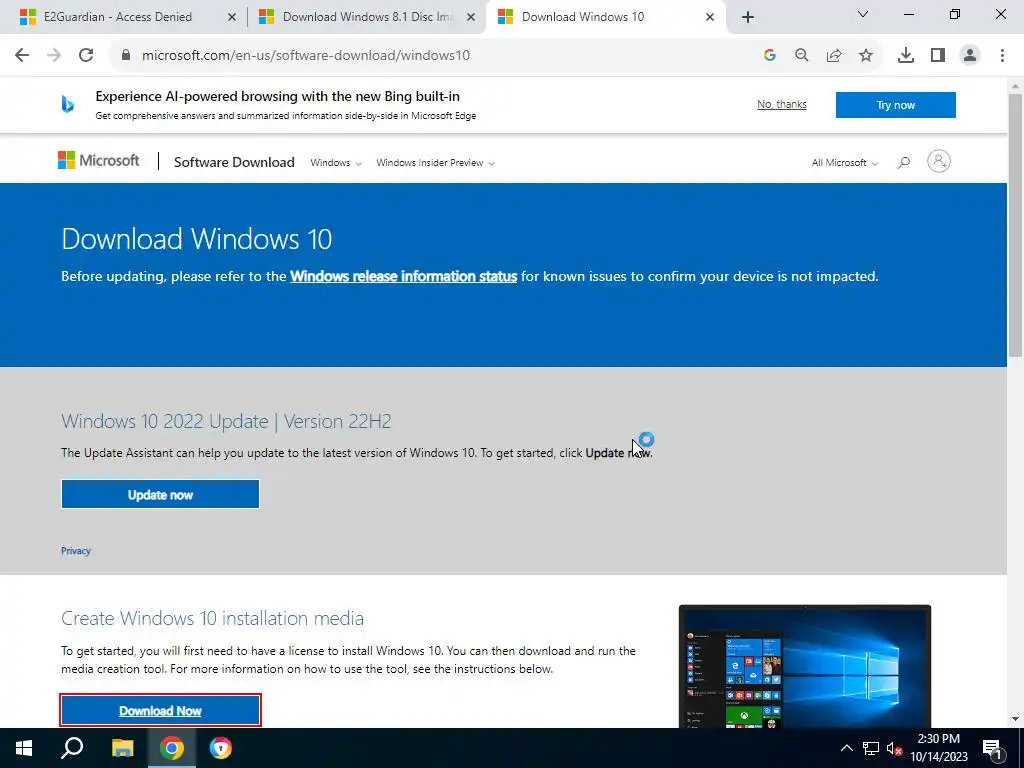View site lock info icon
The height and width of the screenshot is (768, 1024).
(126, 56)
